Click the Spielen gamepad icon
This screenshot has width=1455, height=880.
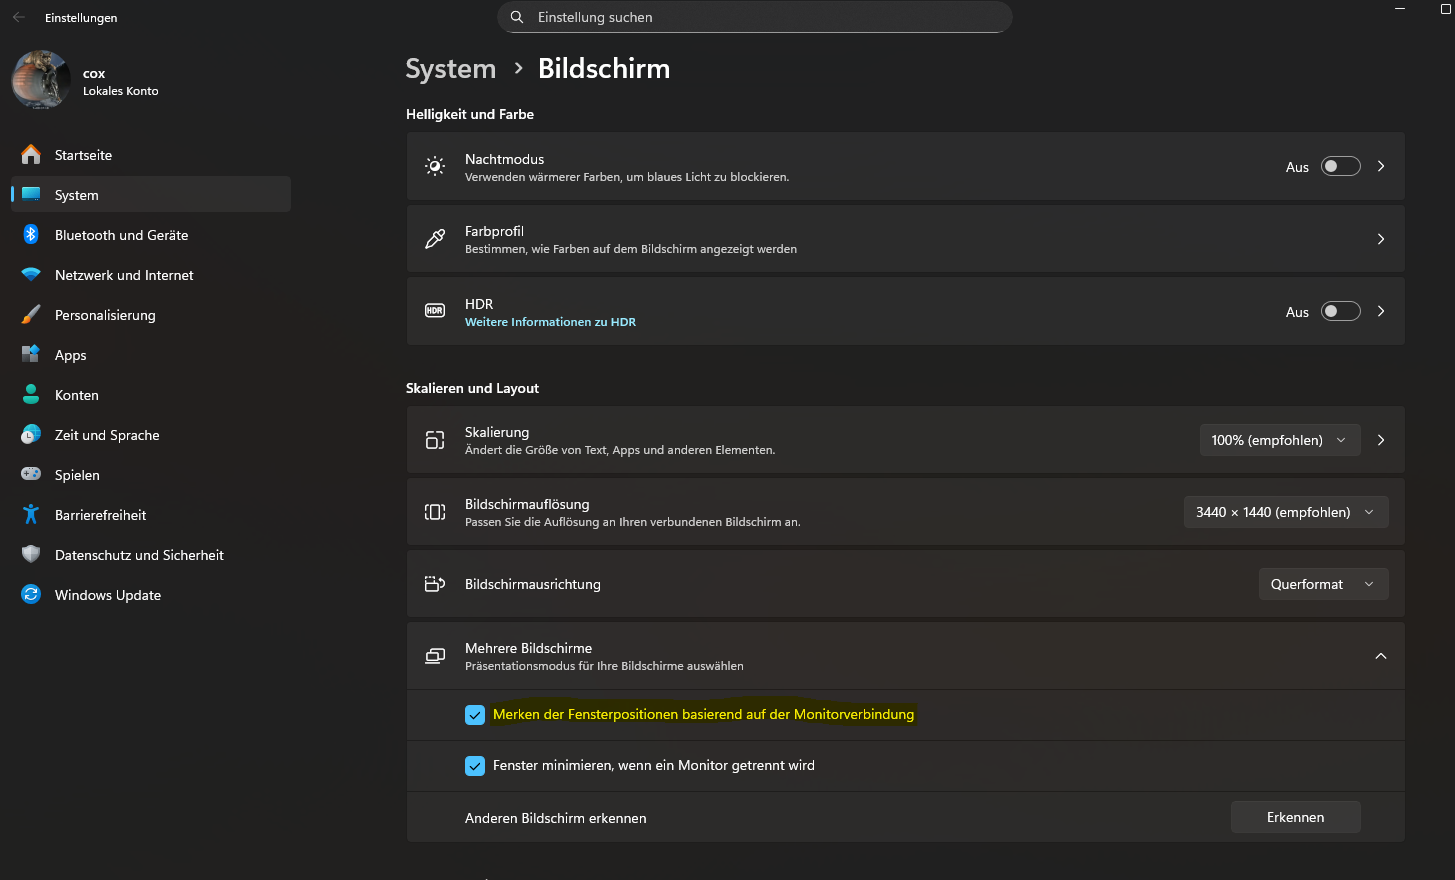click(31, 475)
